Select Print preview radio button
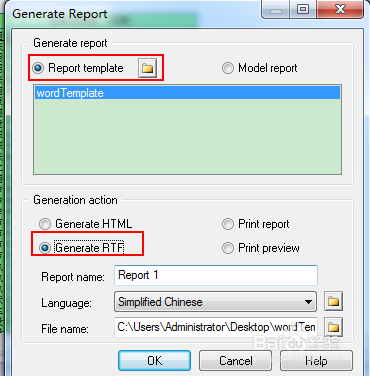The image size is (370, 376). pyautogui.click(x=228, y=248)
